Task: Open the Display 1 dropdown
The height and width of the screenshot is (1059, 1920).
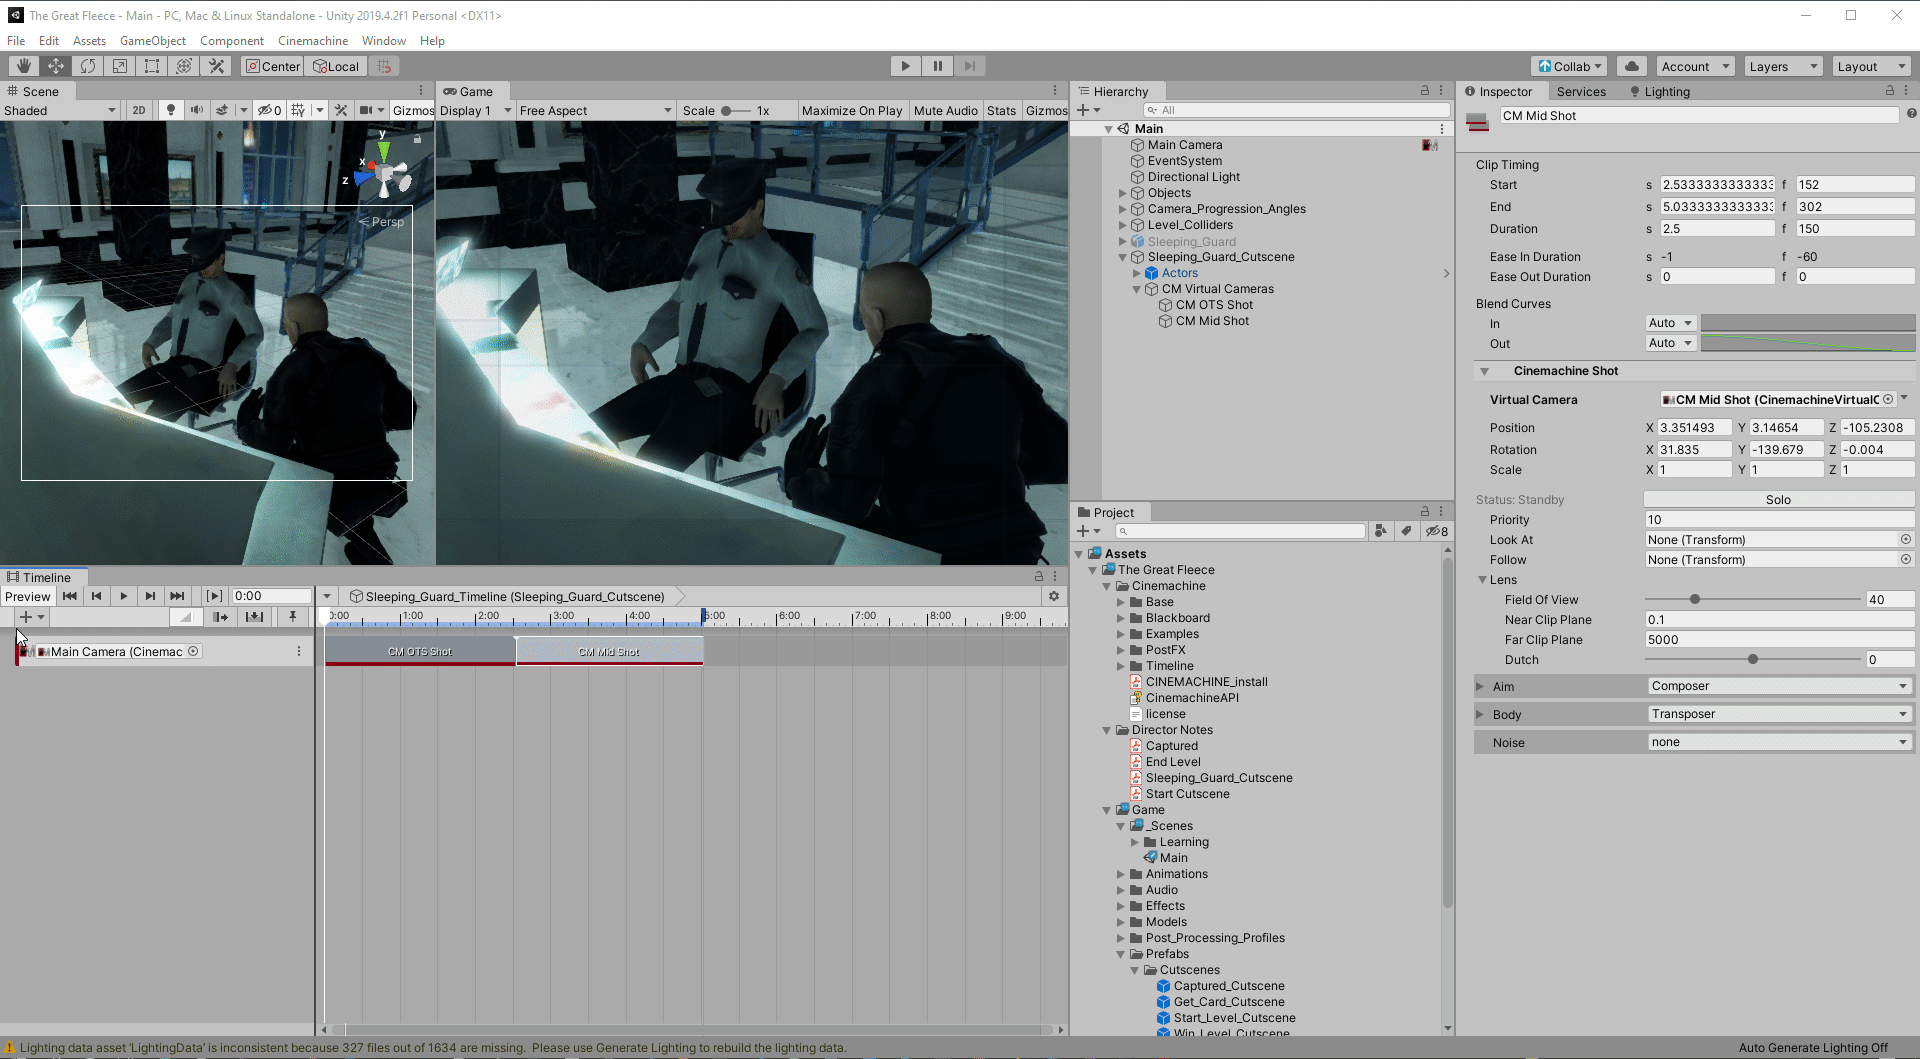Action: click(476, 110)
